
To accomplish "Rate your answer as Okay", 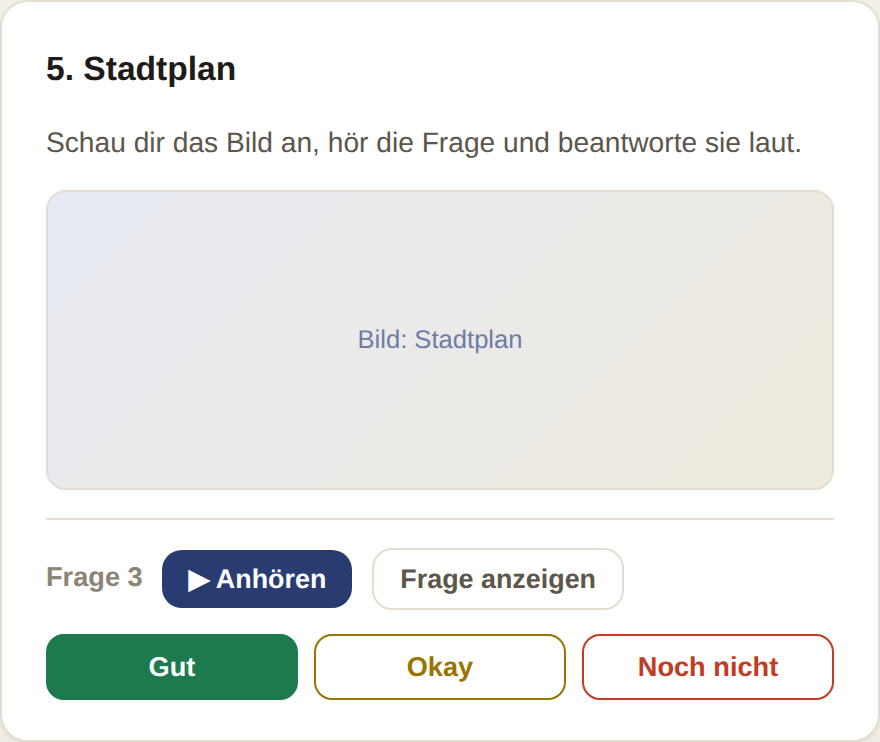I will (440, 667).
